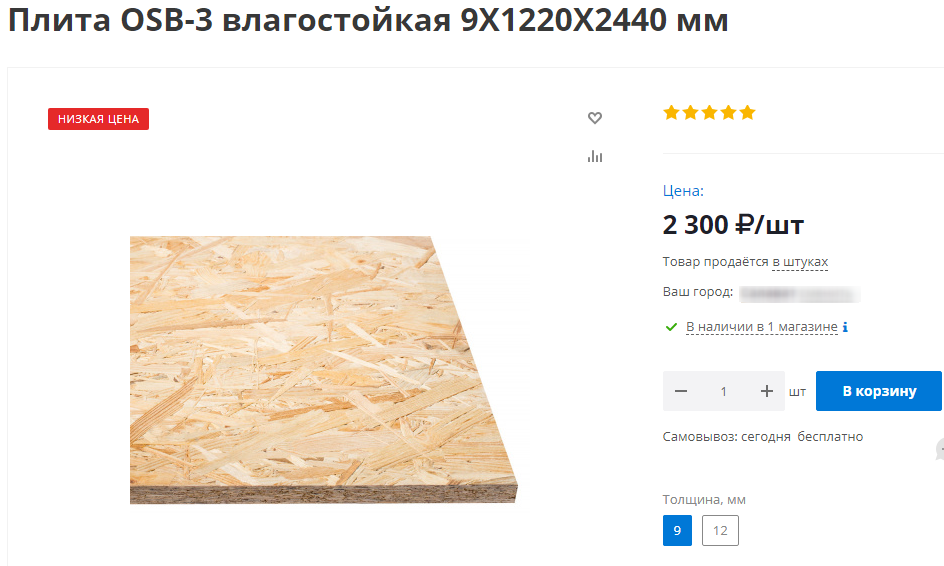Open the "в штуках" units hint
Screen dimensions: 944x566
click(x=800, y=262)
